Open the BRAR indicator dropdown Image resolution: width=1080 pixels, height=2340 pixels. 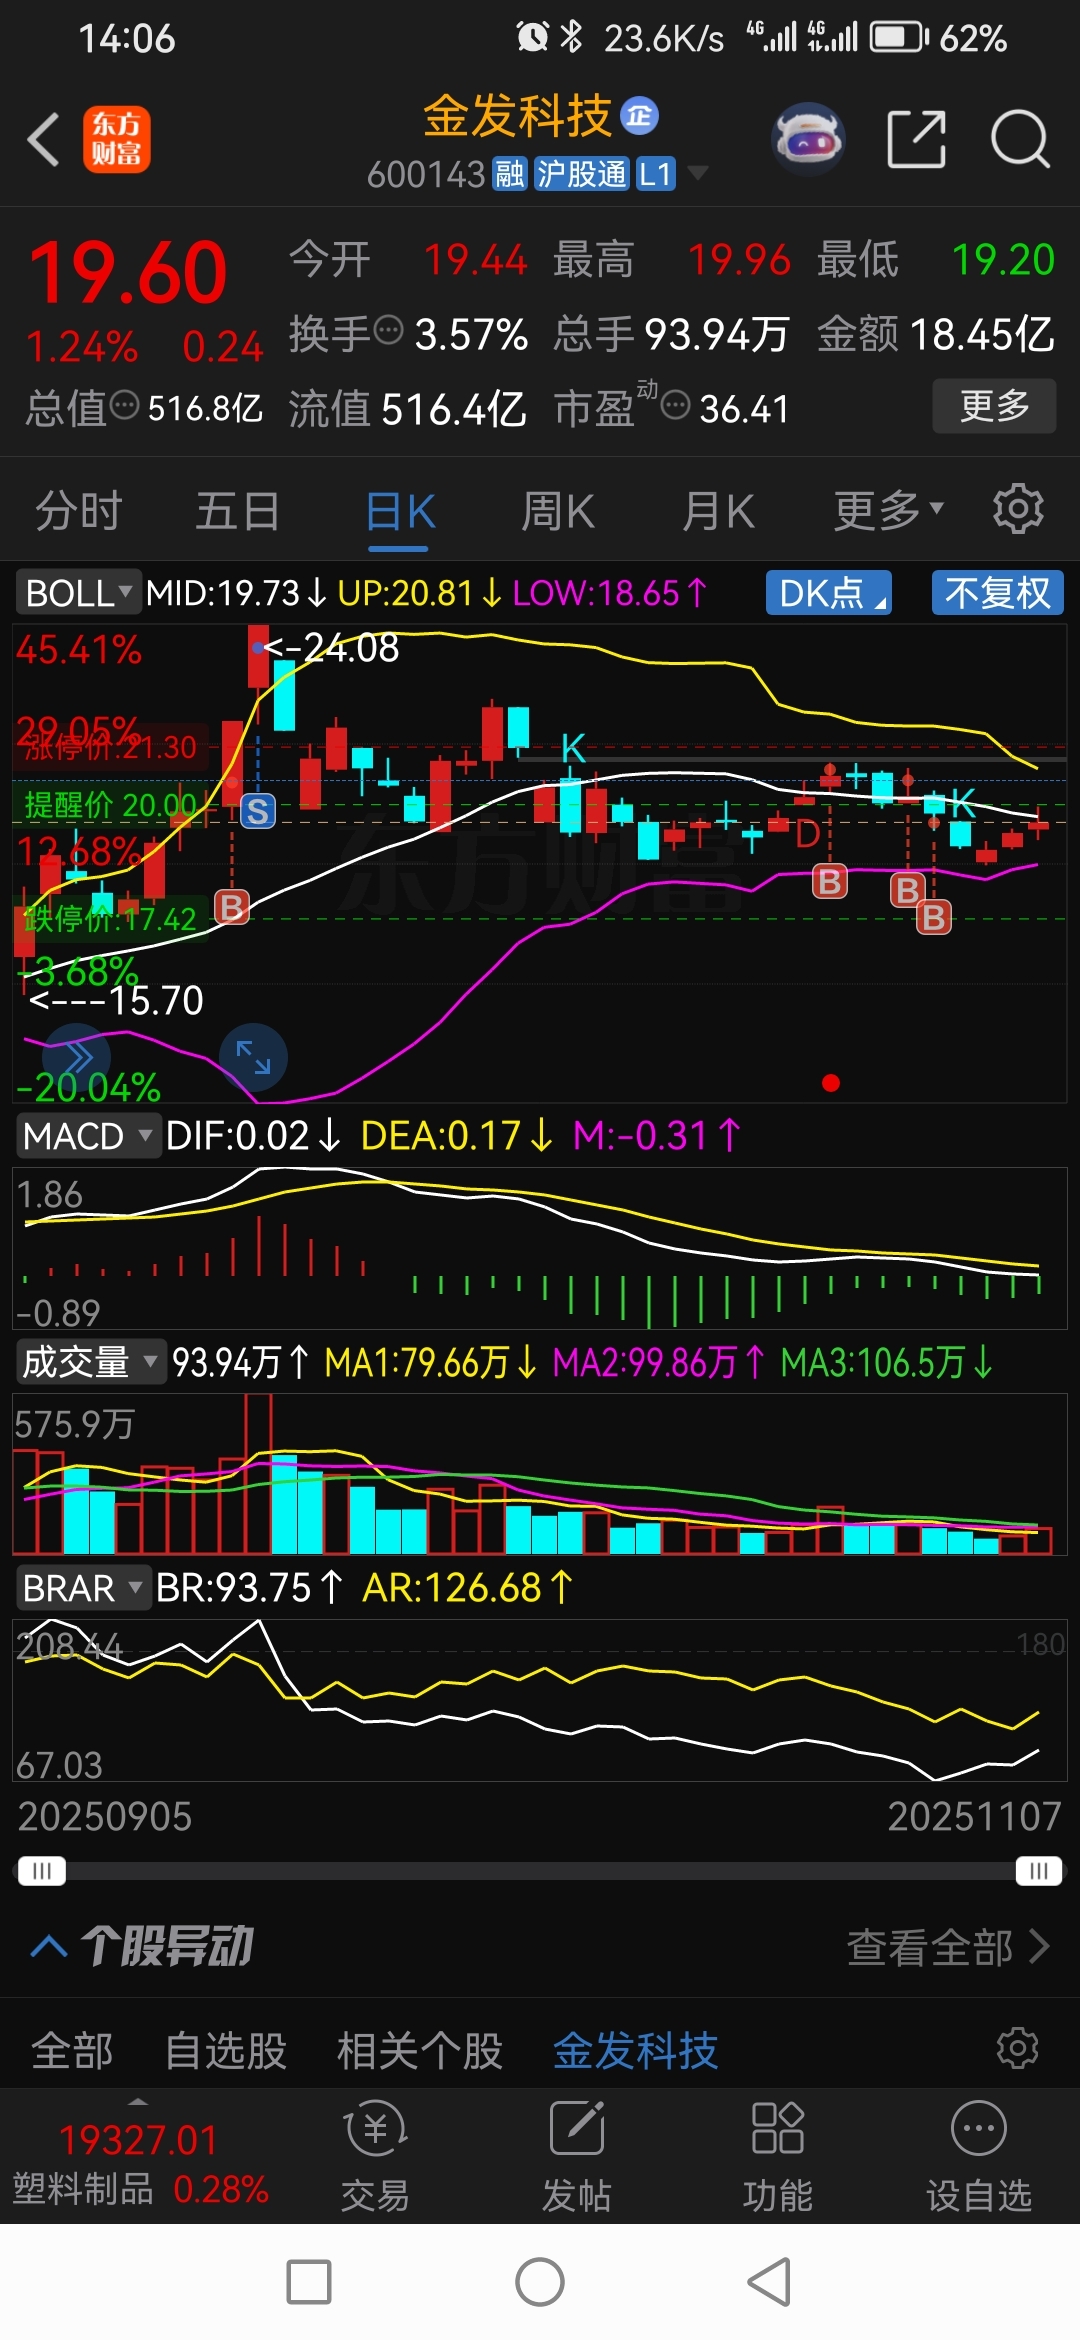(84, 1588)
